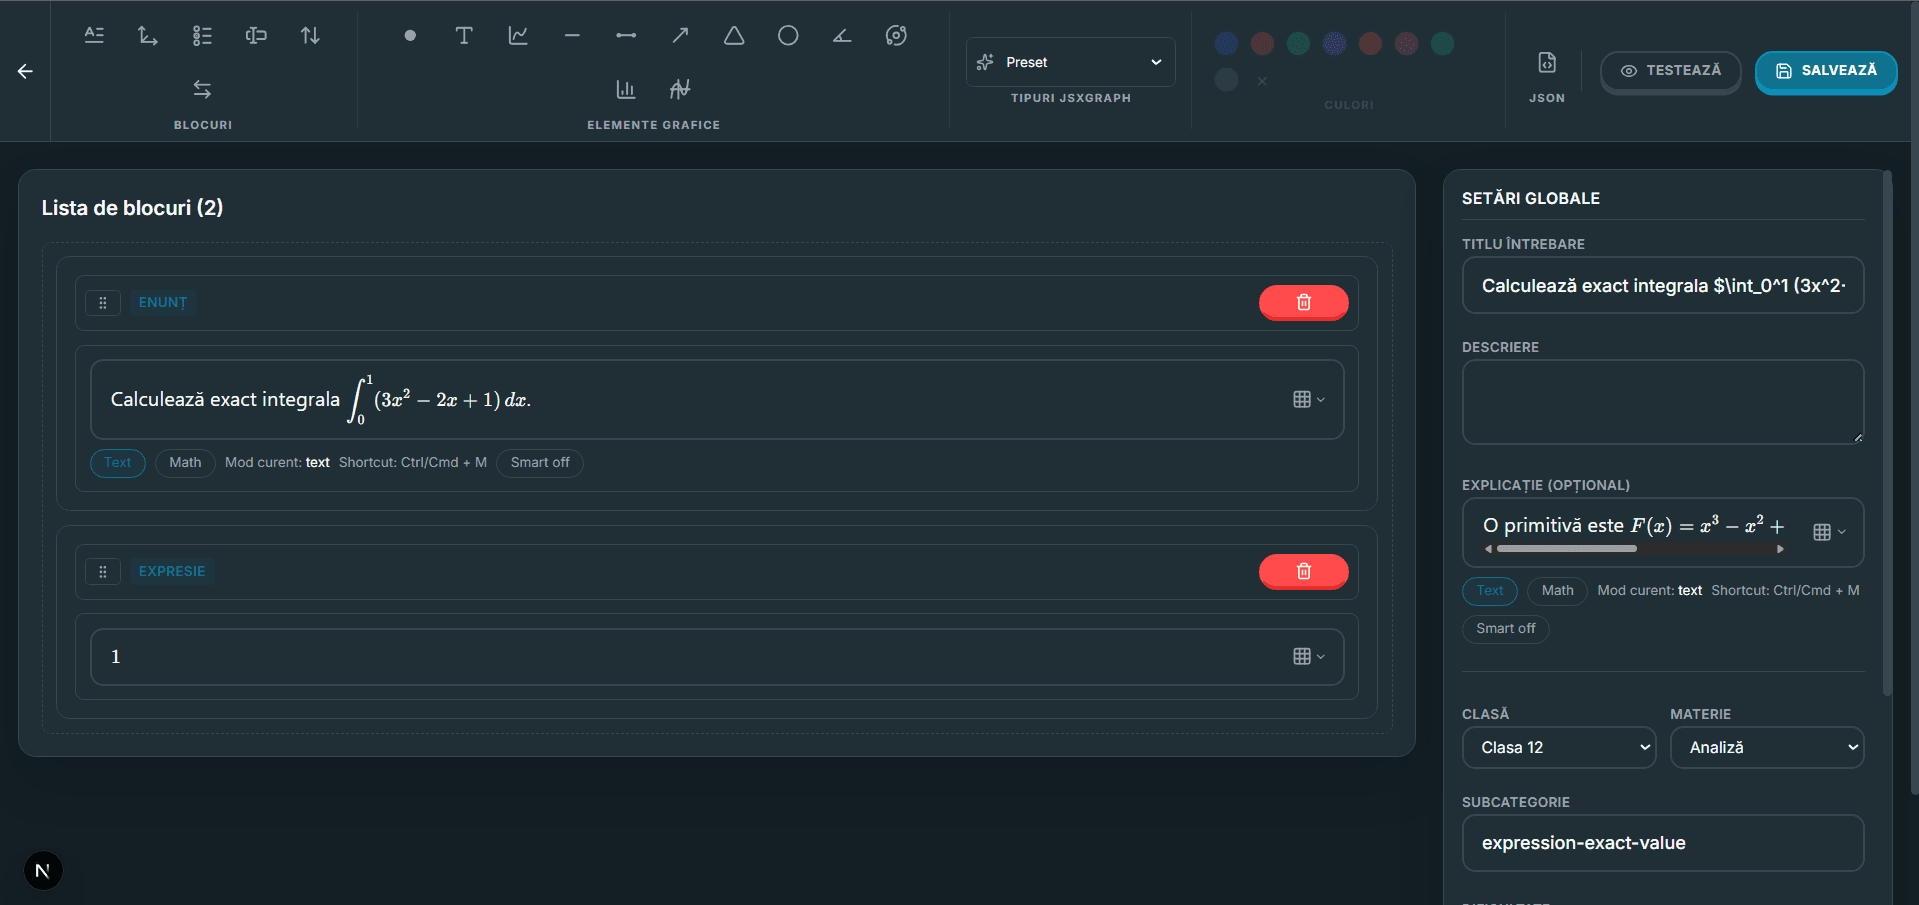Select the orbit-shaped graphic element
Image resolution: width=1919 pixels, height=905 pixels.
(x=896, y=35)
